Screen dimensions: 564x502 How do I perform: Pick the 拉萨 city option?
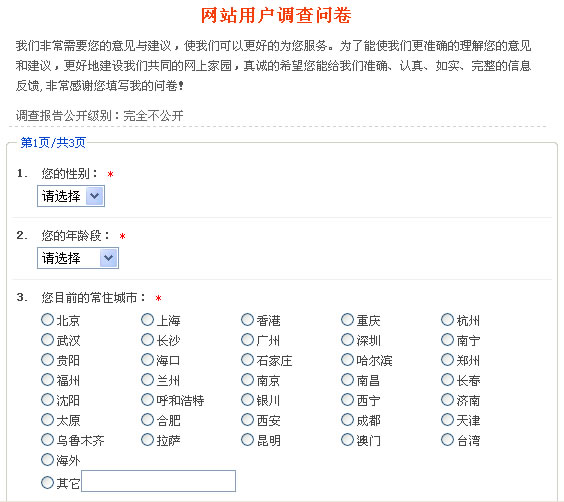[147, 439]
